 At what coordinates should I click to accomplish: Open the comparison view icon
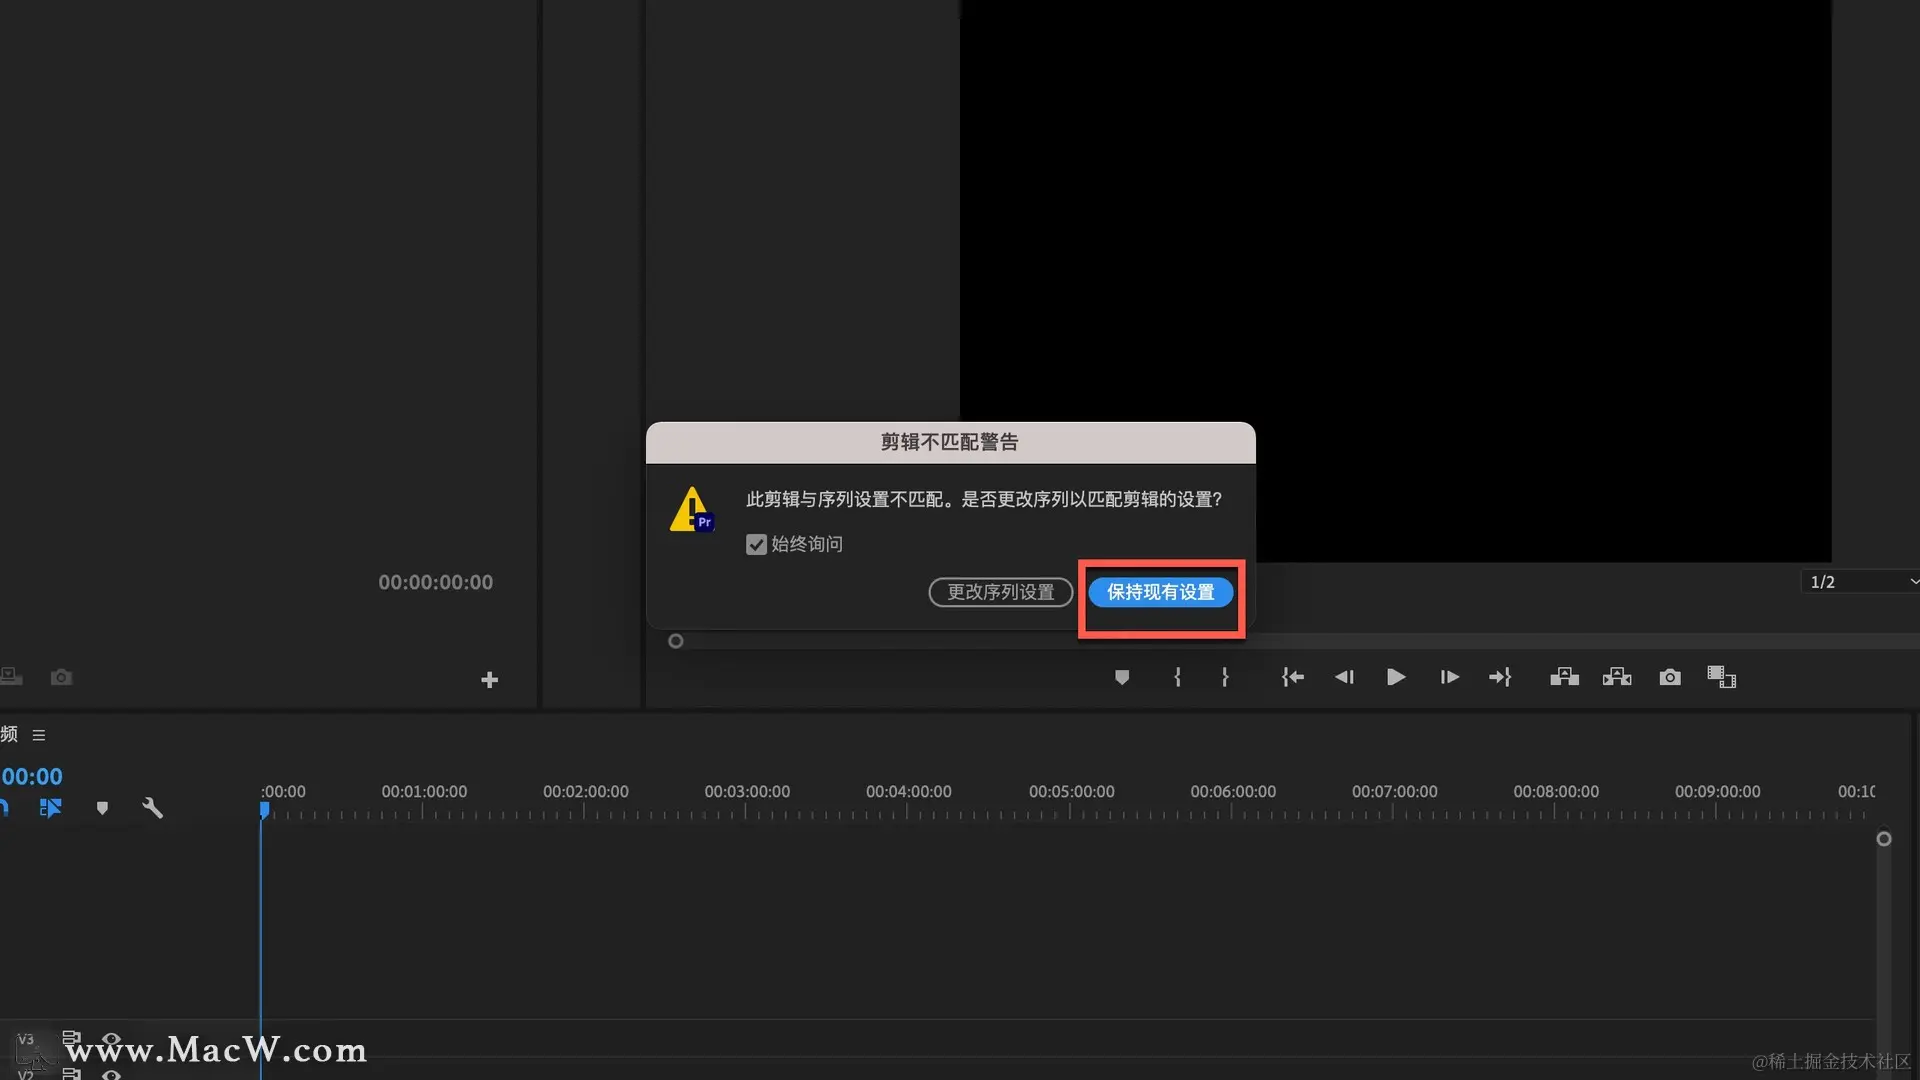(1721, 677)
